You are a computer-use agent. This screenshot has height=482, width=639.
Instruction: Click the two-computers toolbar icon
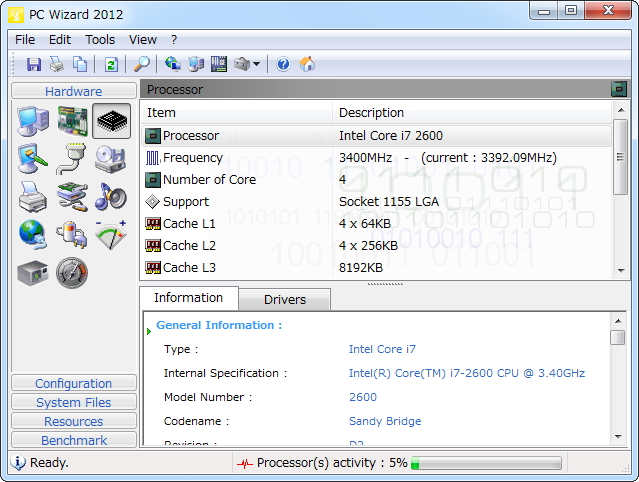[x=196, y=64]
